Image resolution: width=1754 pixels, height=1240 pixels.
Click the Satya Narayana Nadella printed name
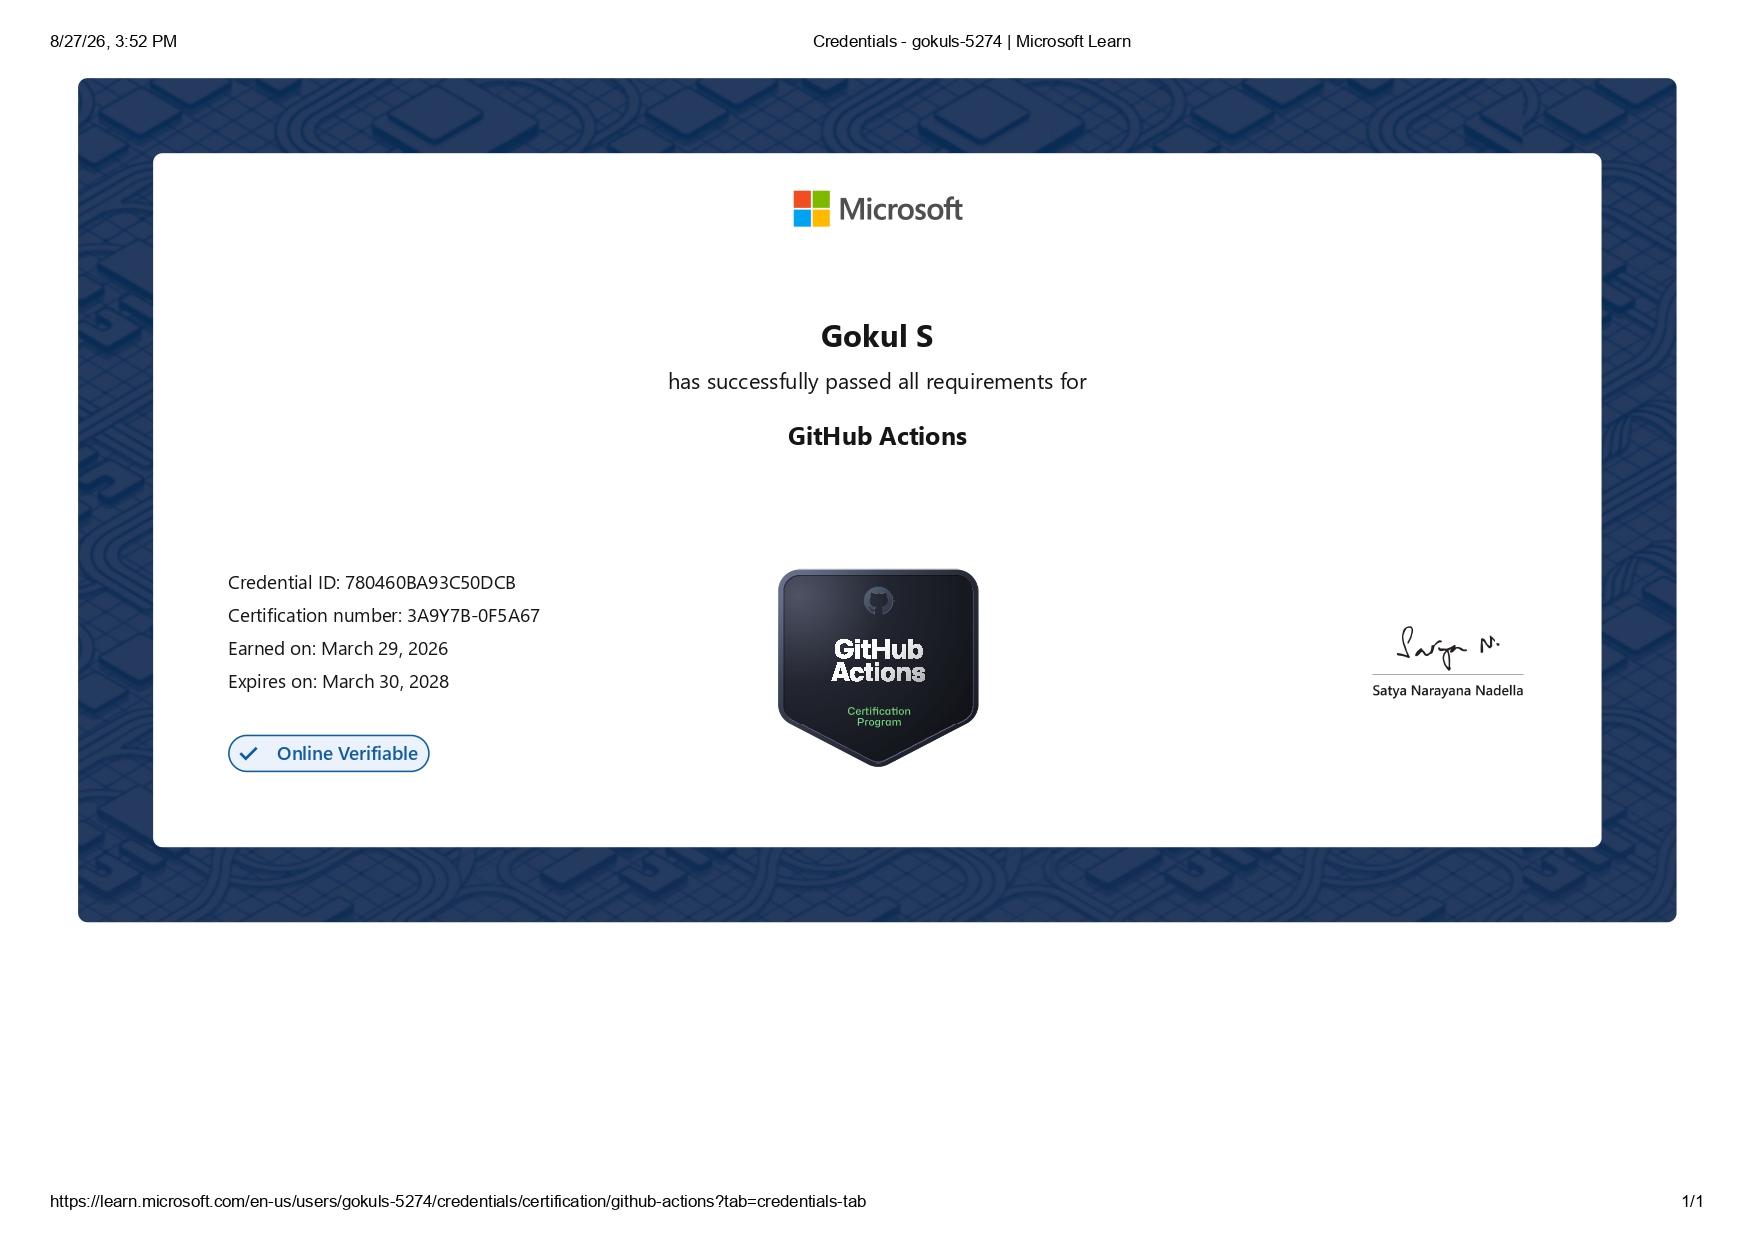(x=1448, y=691)
